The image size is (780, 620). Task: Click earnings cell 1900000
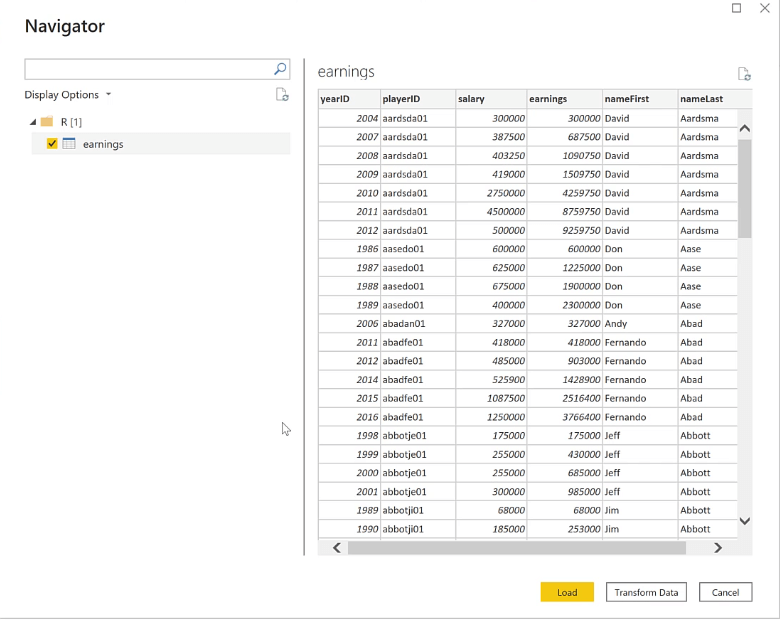pyautogui.click(x=565, y=286)
